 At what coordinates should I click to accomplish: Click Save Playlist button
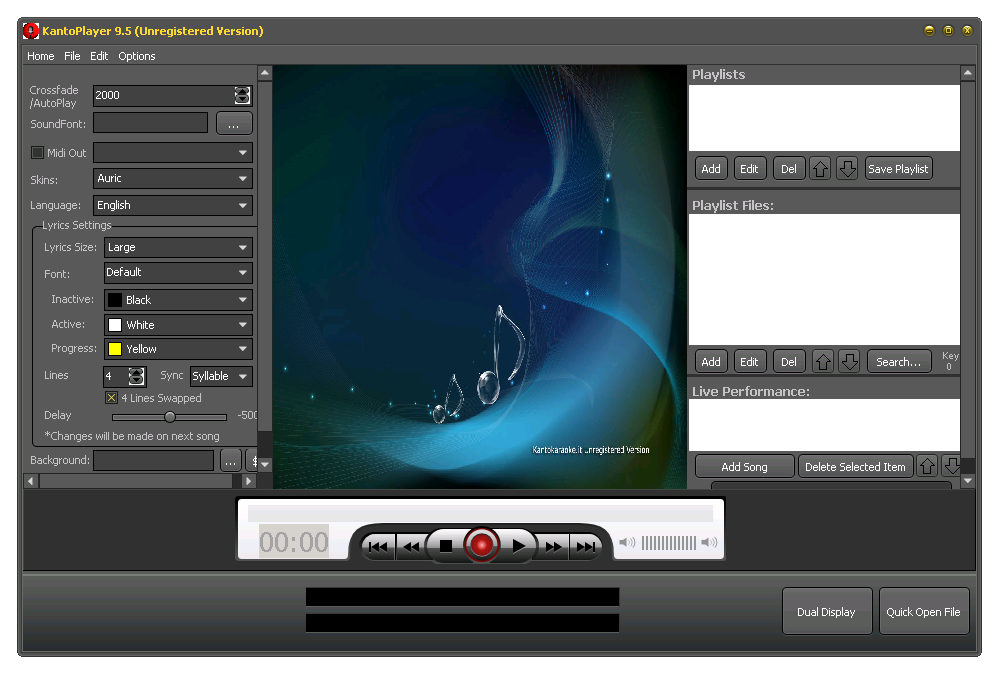[898, 169]
